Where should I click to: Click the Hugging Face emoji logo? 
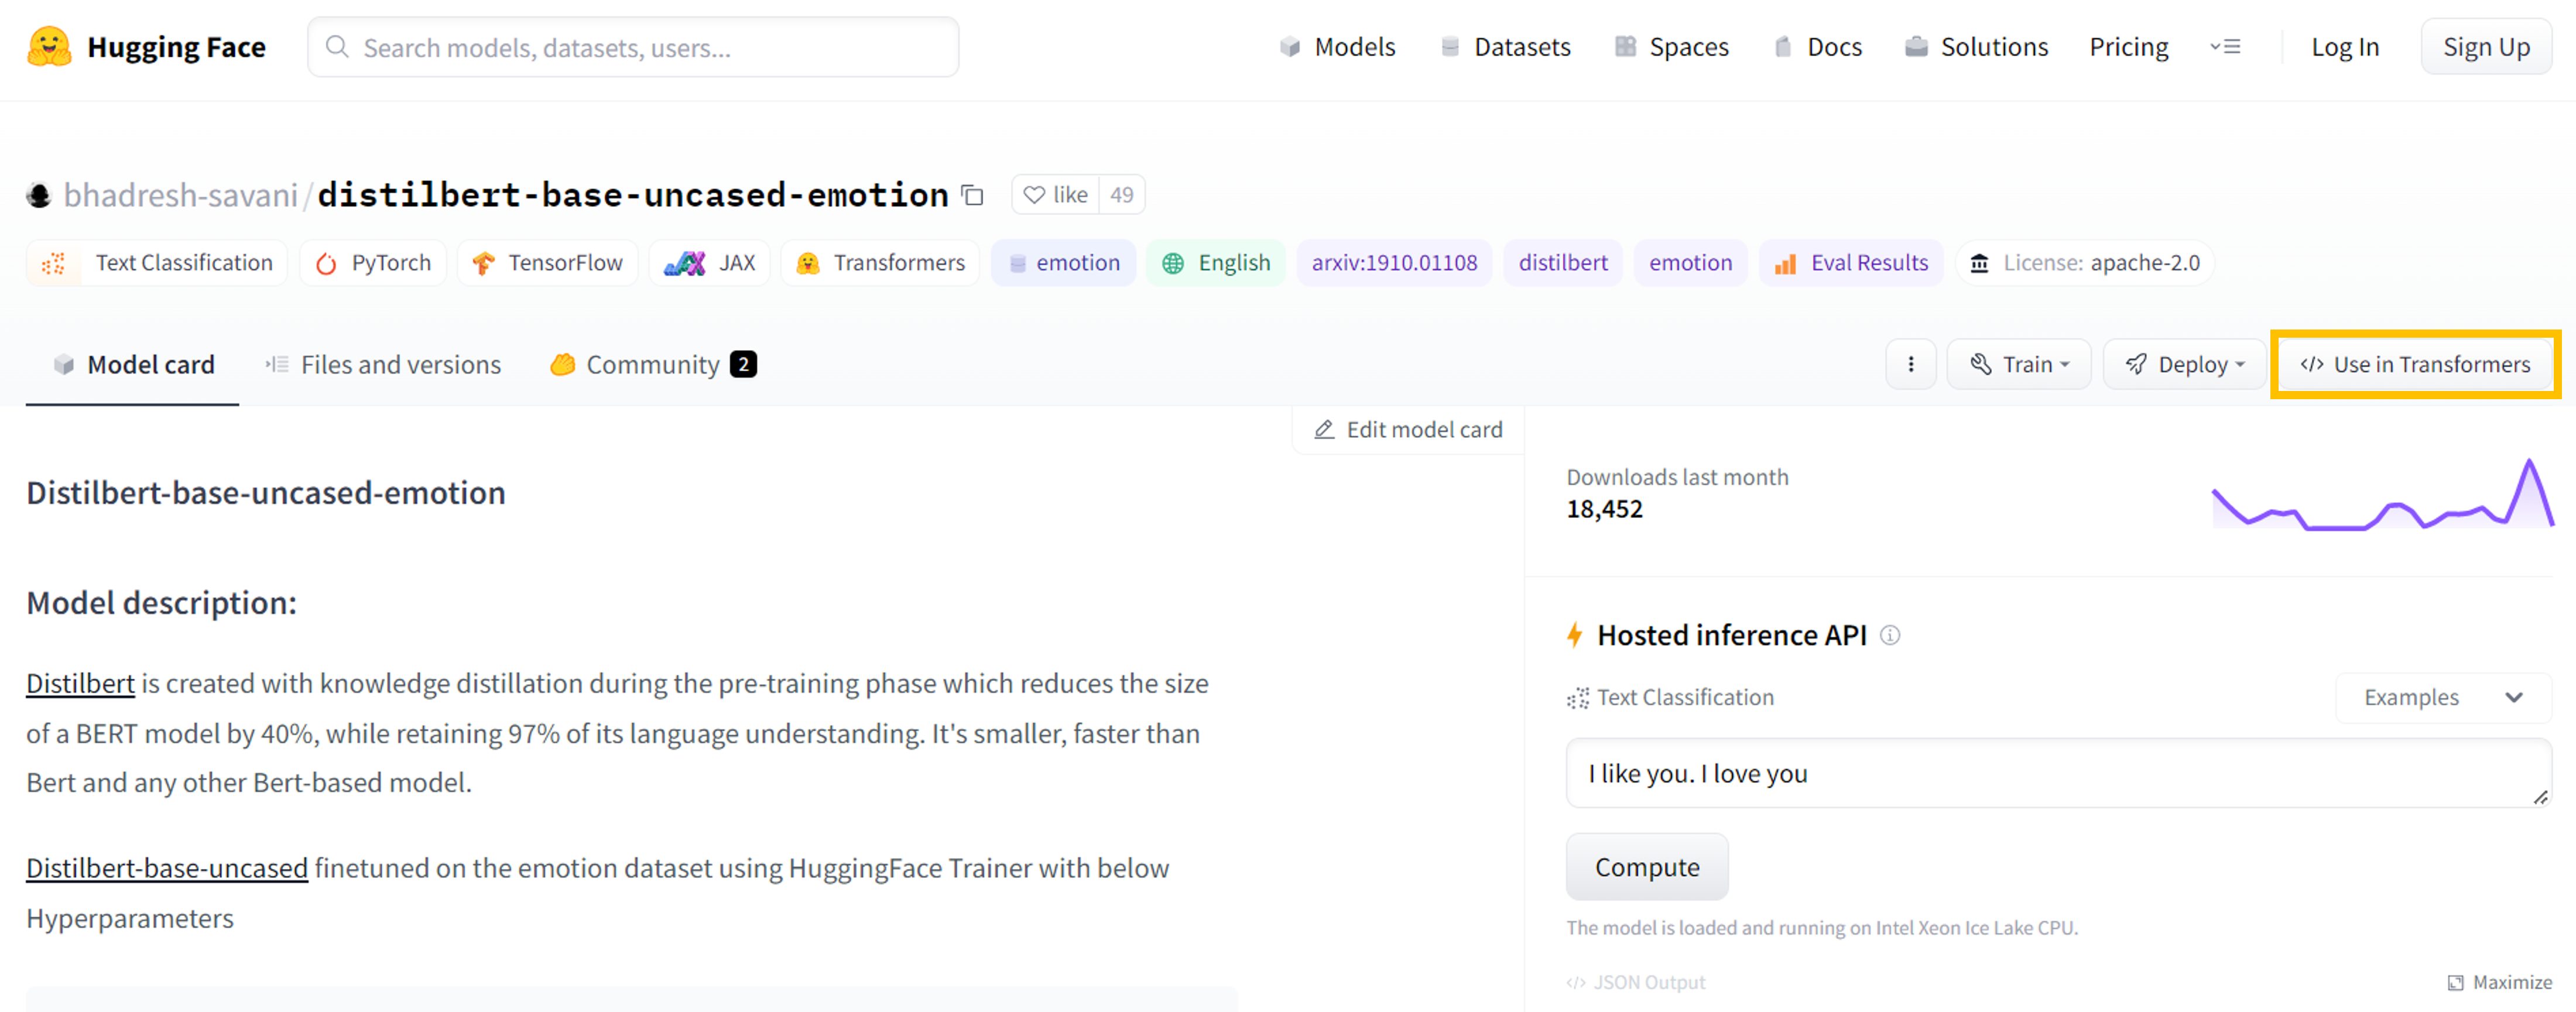tap(49, 47)
